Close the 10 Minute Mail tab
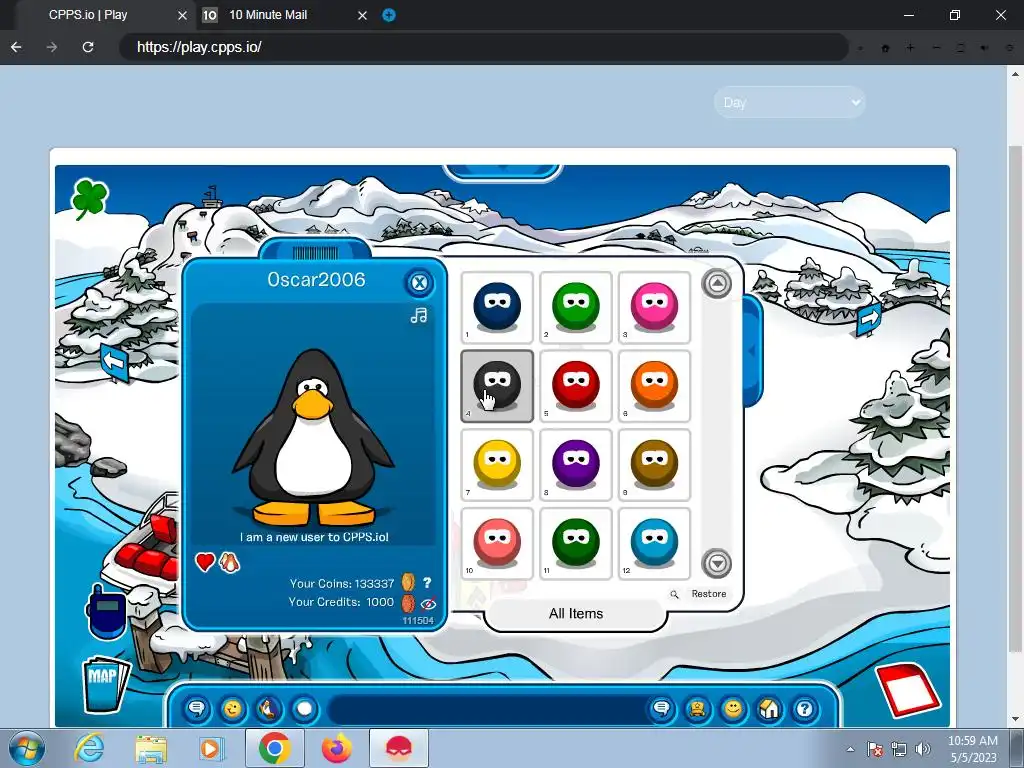This screenshot has height=768, width=1024. coord(362,15)
